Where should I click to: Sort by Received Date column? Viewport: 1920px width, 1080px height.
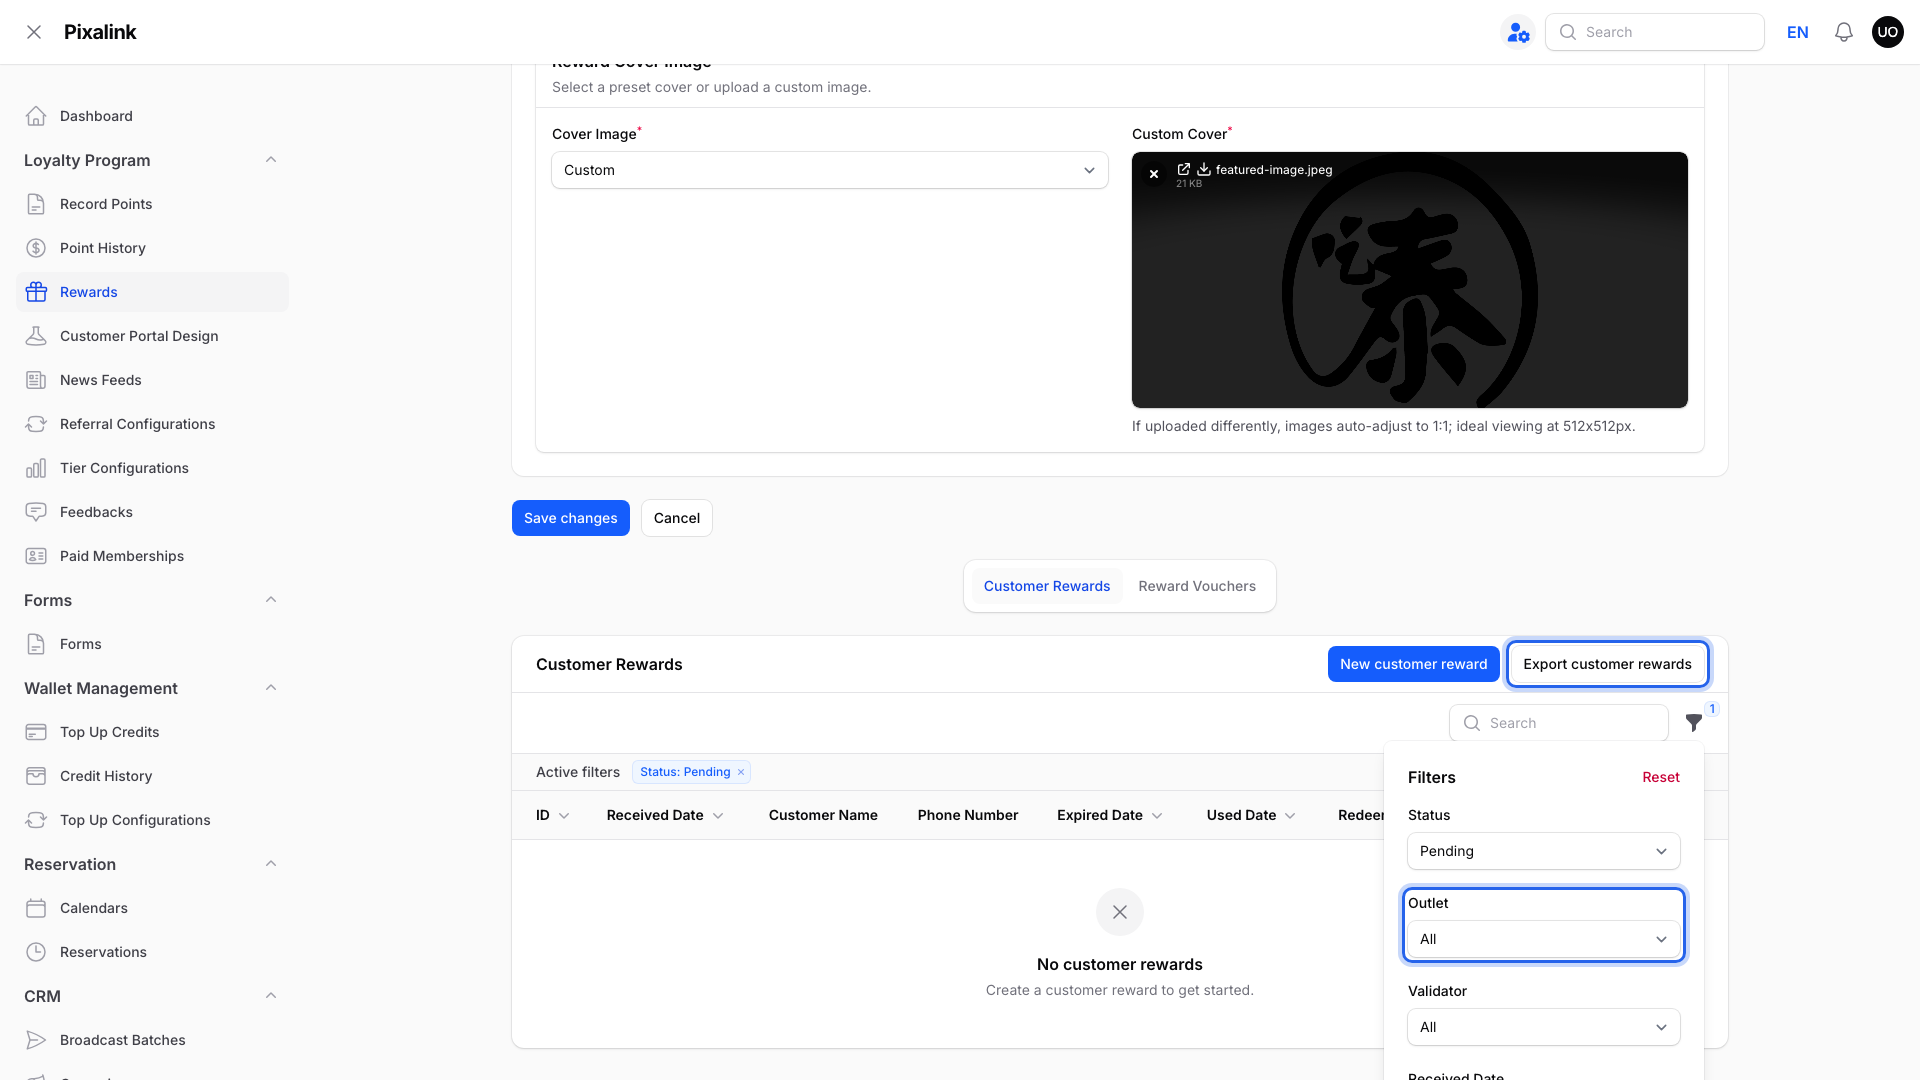pyautogui.click(x=665, y=815)
